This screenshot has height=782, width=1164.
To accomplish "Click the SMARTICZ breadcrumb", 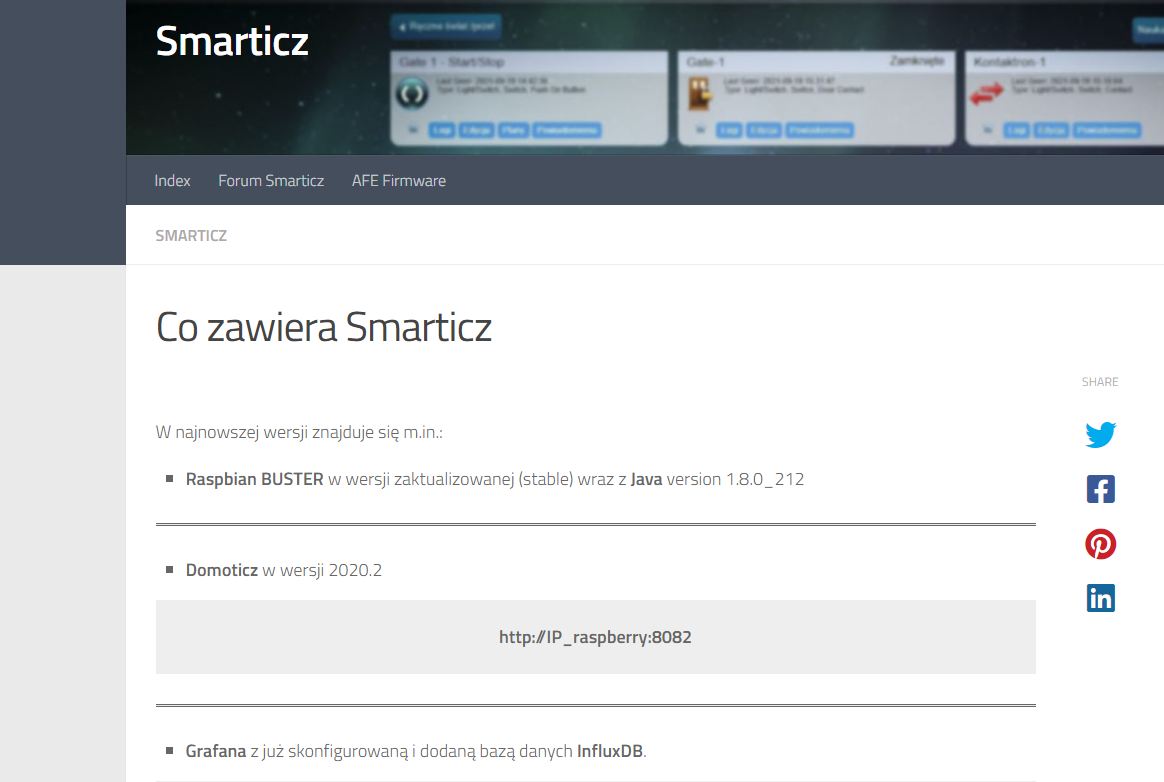I will pyautogui.click(x=191, y=235).
